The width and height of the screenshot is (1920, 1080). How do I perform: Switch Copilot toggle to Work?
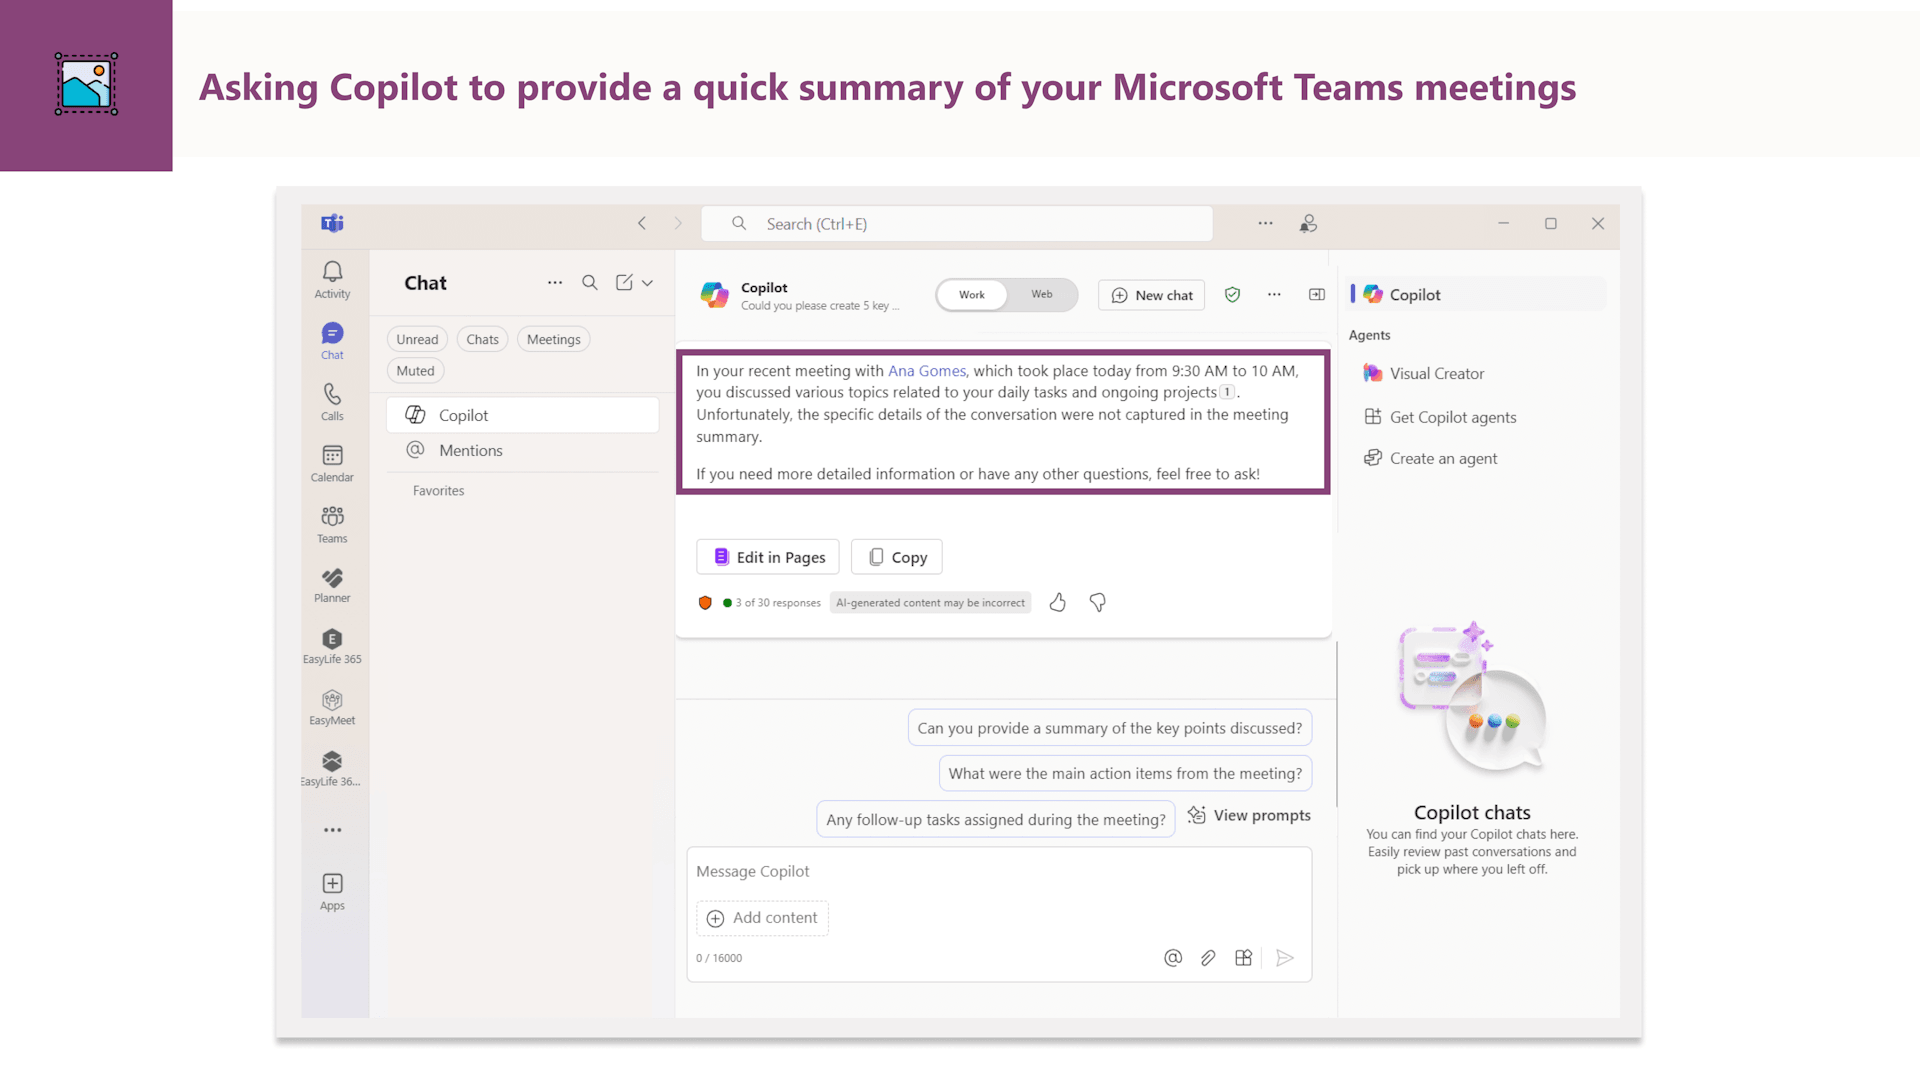(x=971, y=295)
